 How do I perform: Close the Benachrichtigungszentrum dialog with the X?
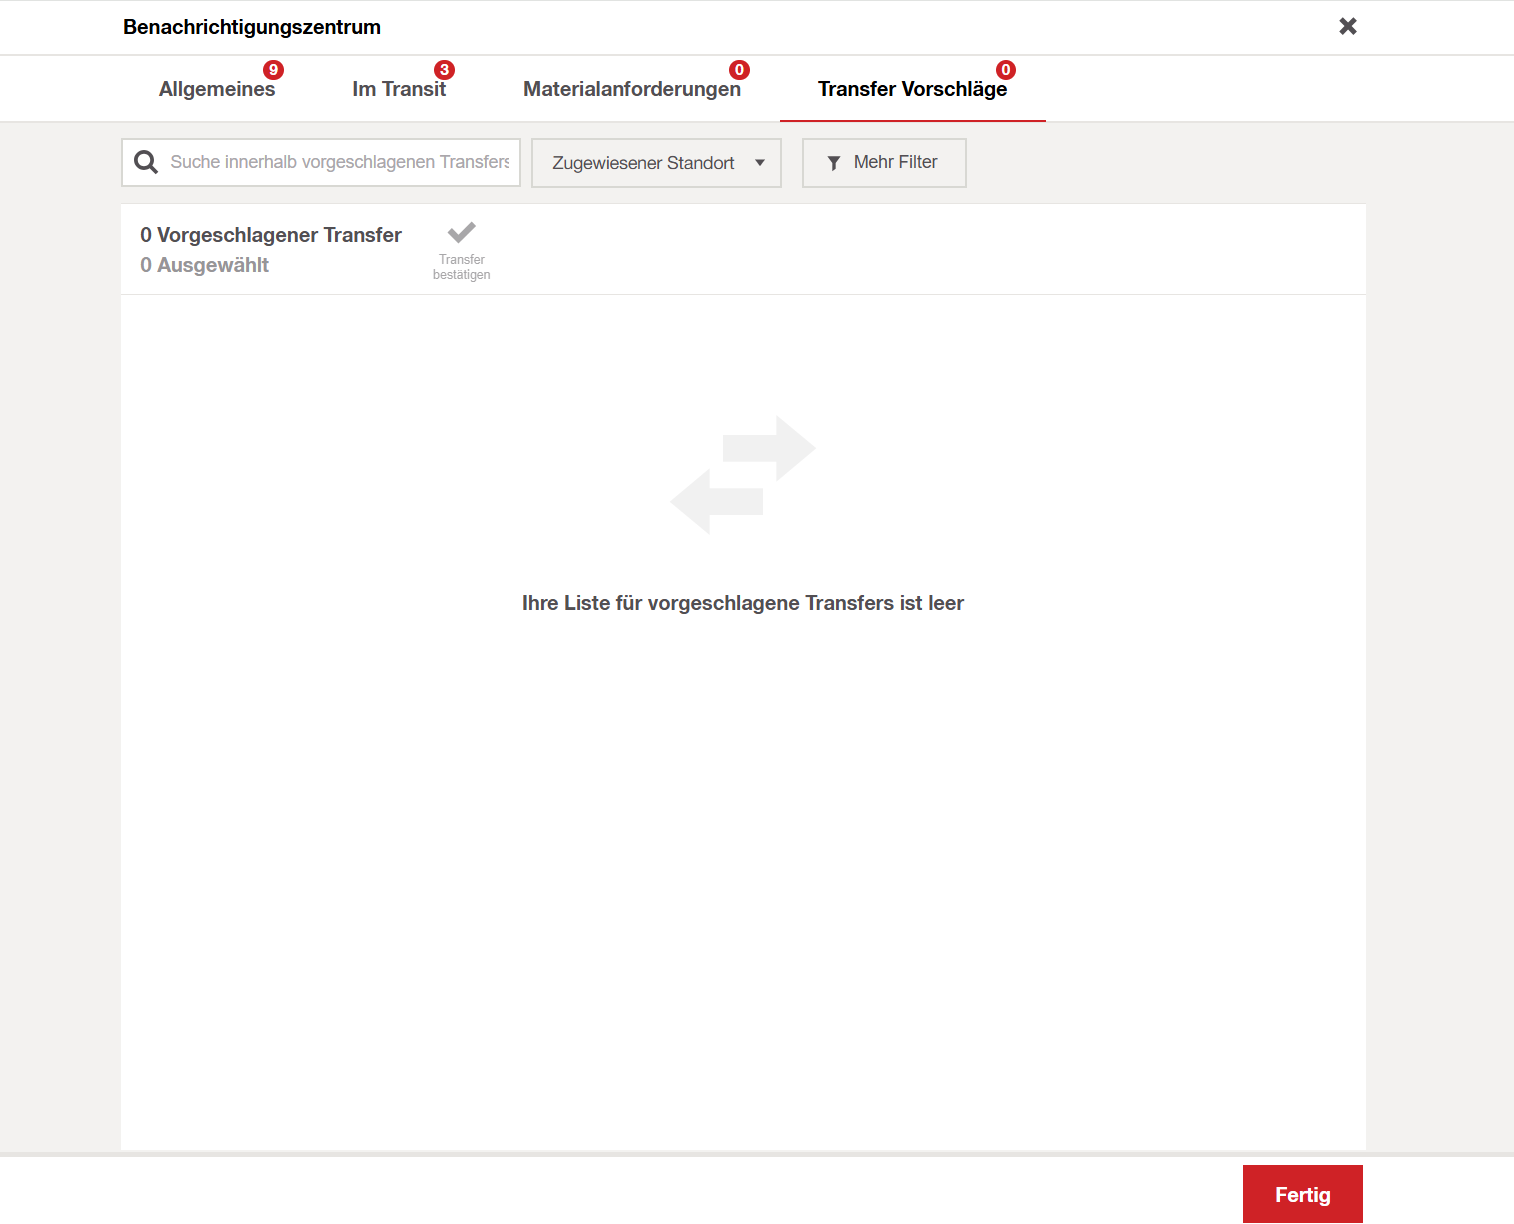(1347, 27)
